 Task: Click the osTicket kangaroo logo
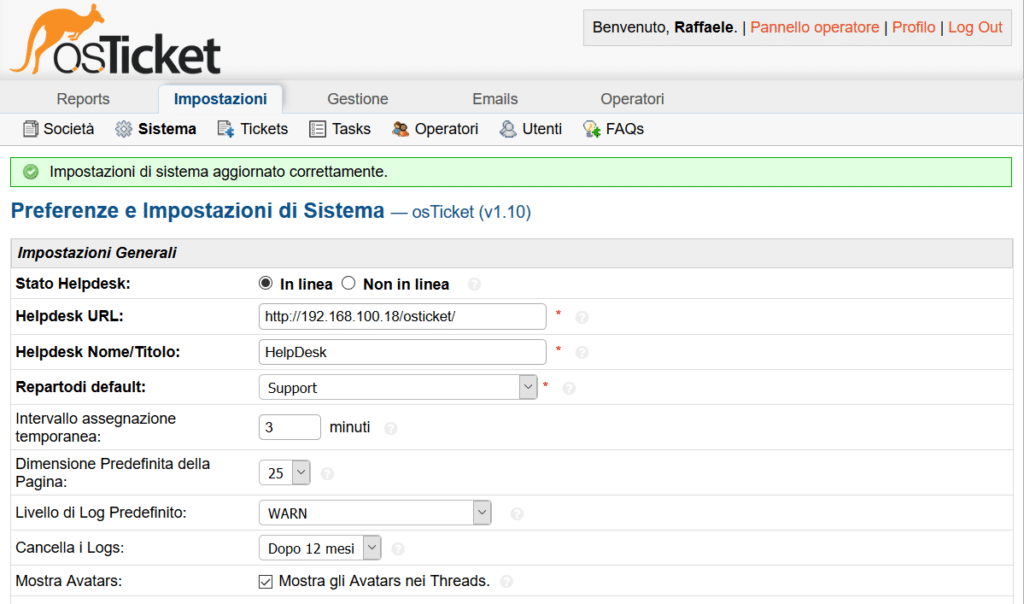(115, 40)
